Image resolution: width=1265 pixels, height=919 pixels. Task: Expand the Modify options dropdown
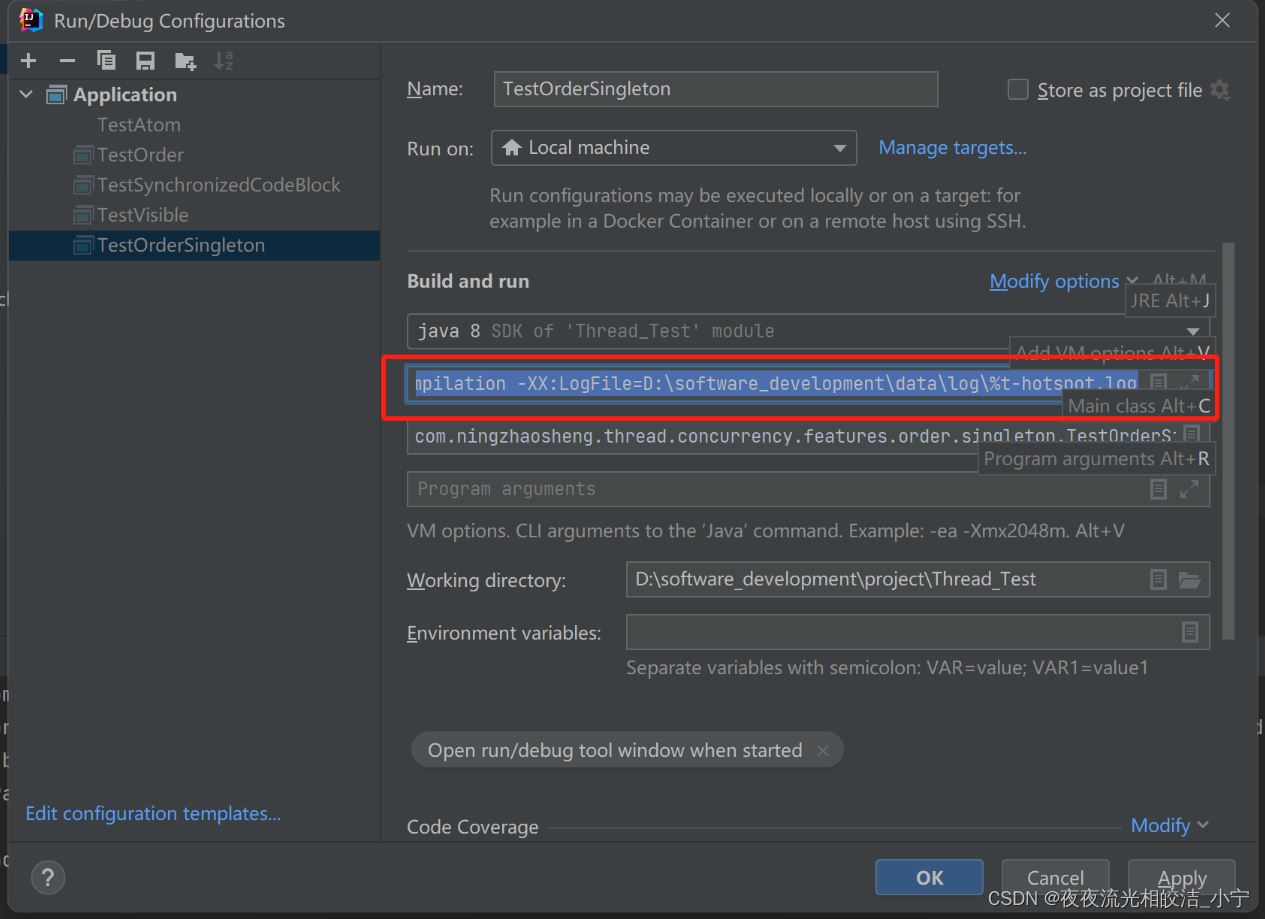pos(1063,282)
